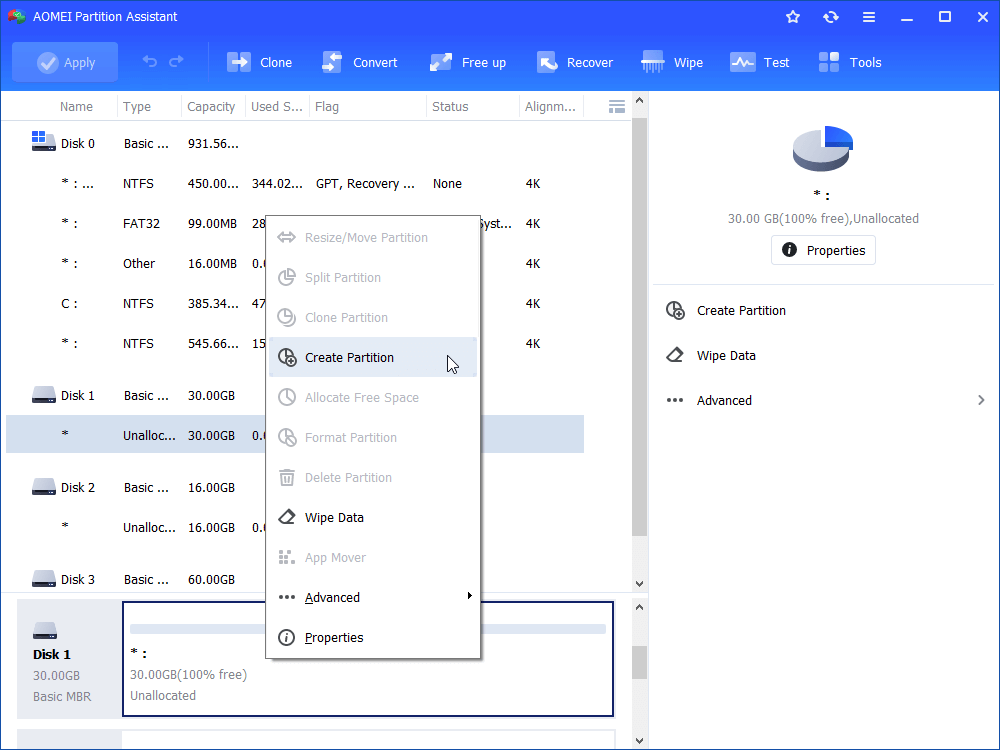Select Wipe Data in the context menu
This screenshot has height=750, width=1000.
pyautogui.click(x=334, y=517)
